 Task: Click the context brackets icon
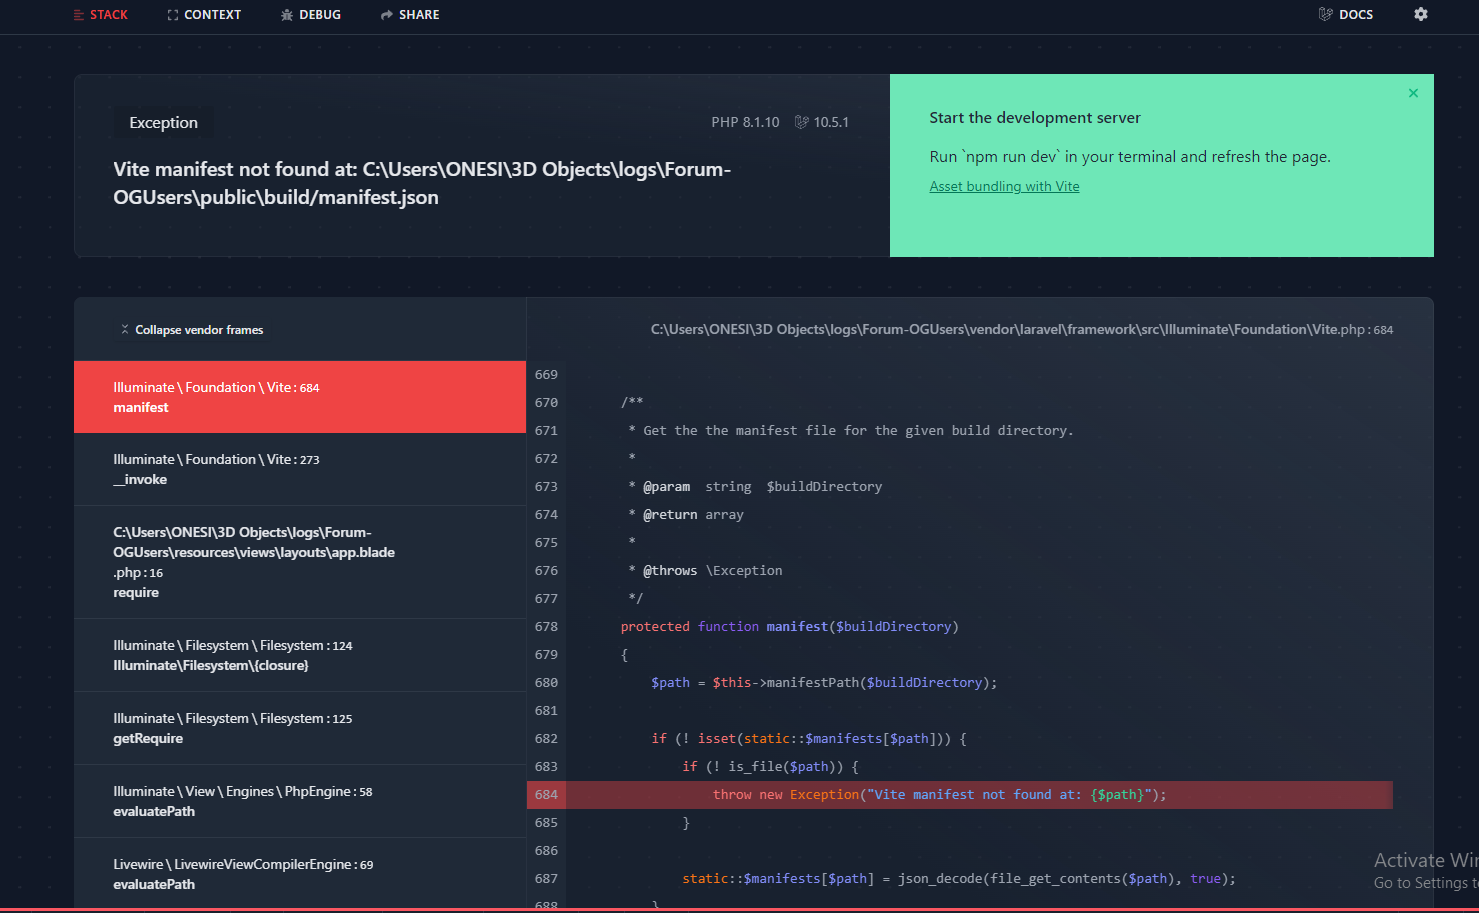[173, 15]
